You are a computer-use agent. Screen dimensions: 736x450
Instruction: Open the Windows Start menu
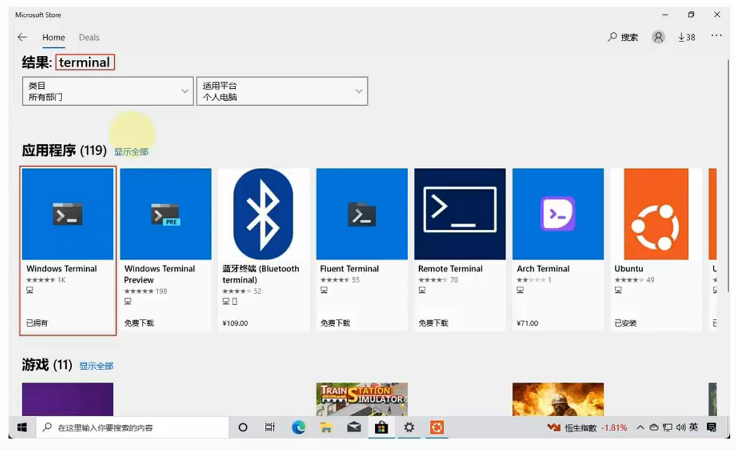22,427
